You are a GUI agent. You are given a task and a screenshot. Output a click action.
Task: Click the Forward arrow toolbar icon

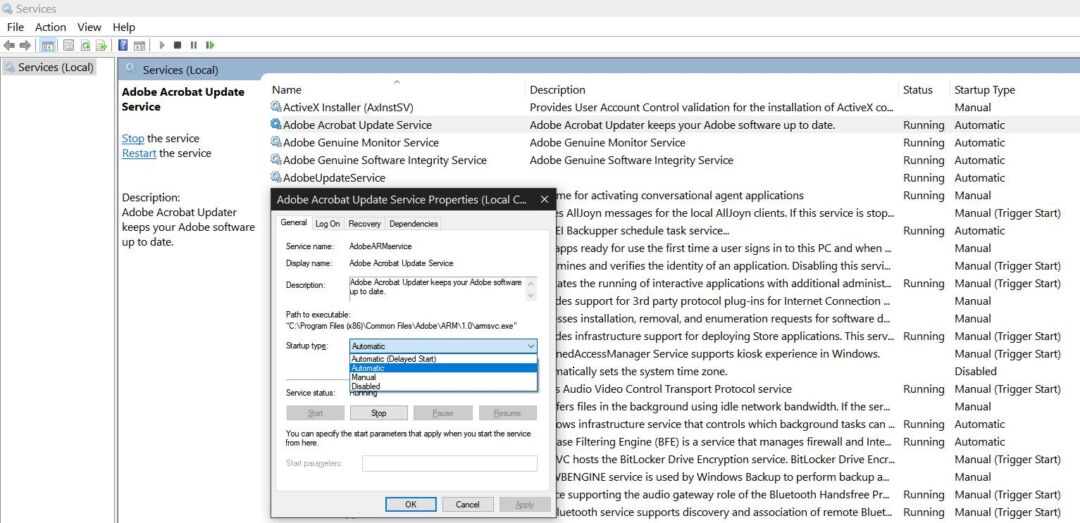click(25, 45)
